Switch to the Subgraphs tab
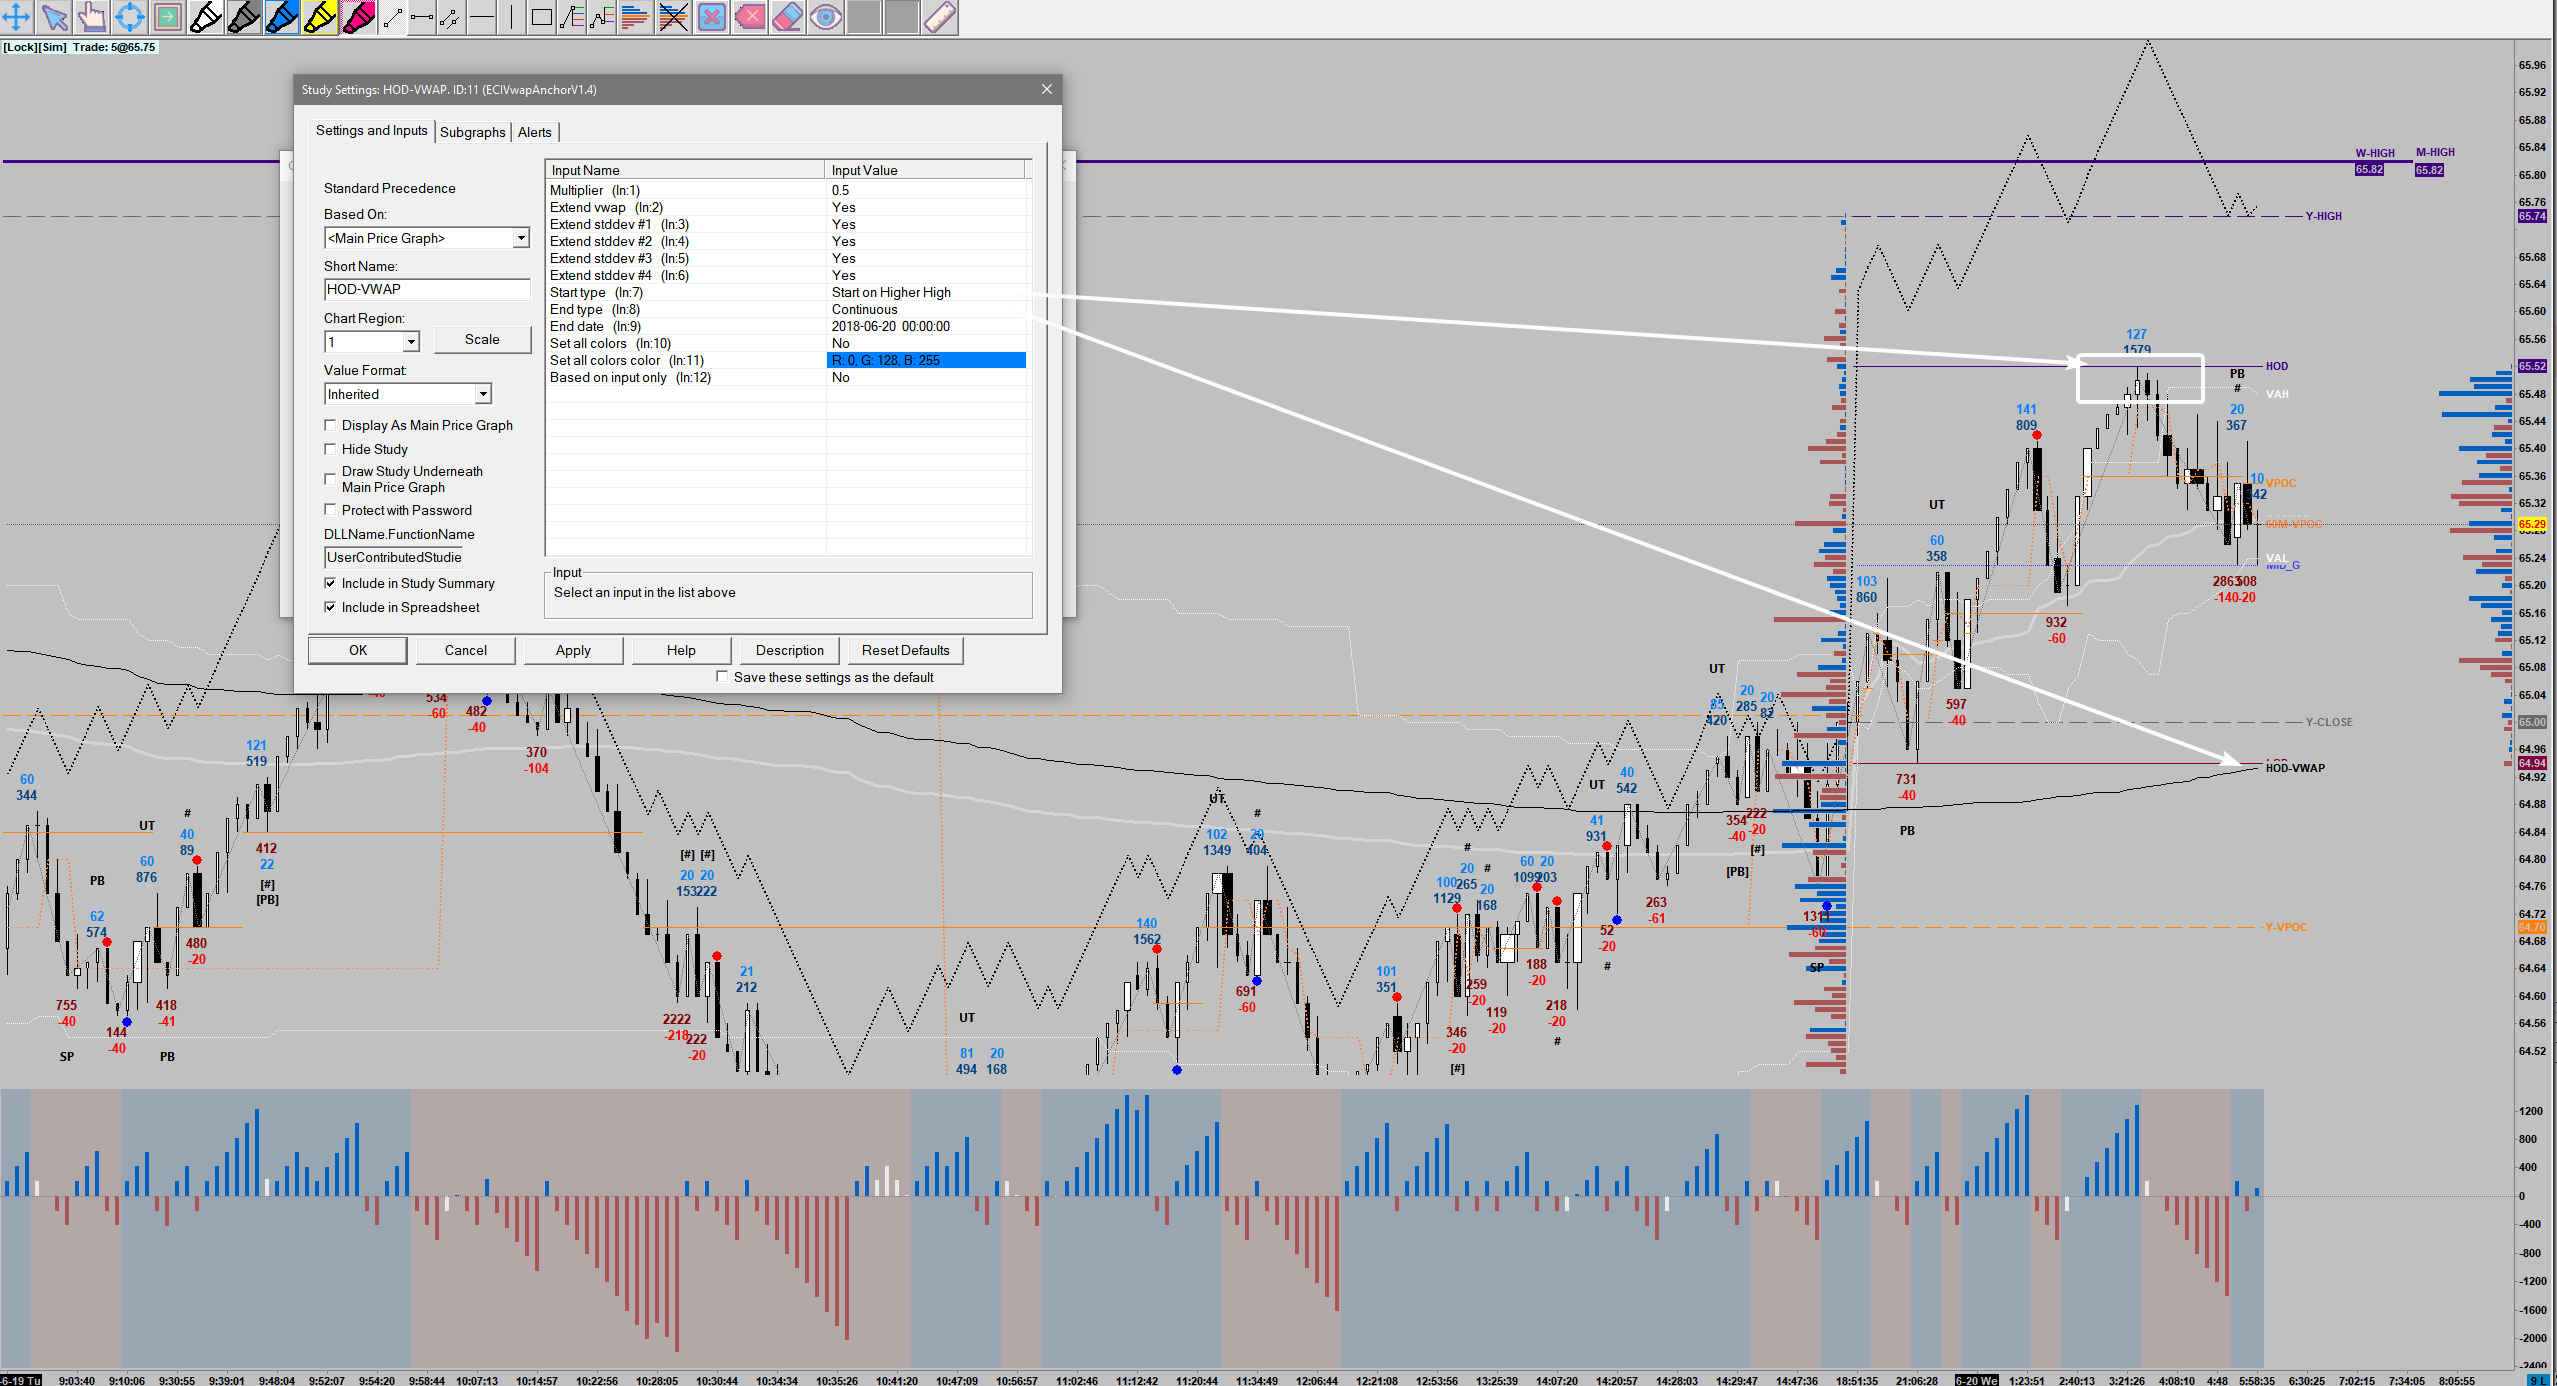 pos(472,132)
